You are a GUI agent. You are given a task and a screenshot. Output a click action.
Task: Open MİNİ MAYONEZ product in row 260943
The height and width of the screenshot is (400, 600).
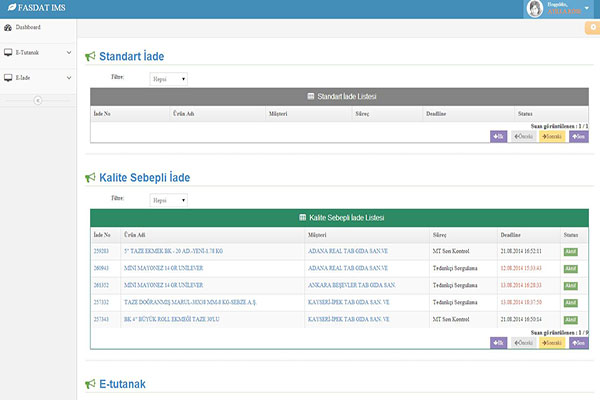point(163,268)
